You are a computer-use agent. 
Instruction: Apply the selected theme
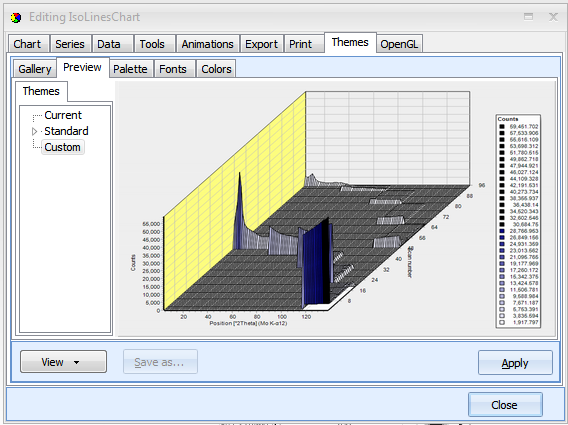(x=515, y=362)
